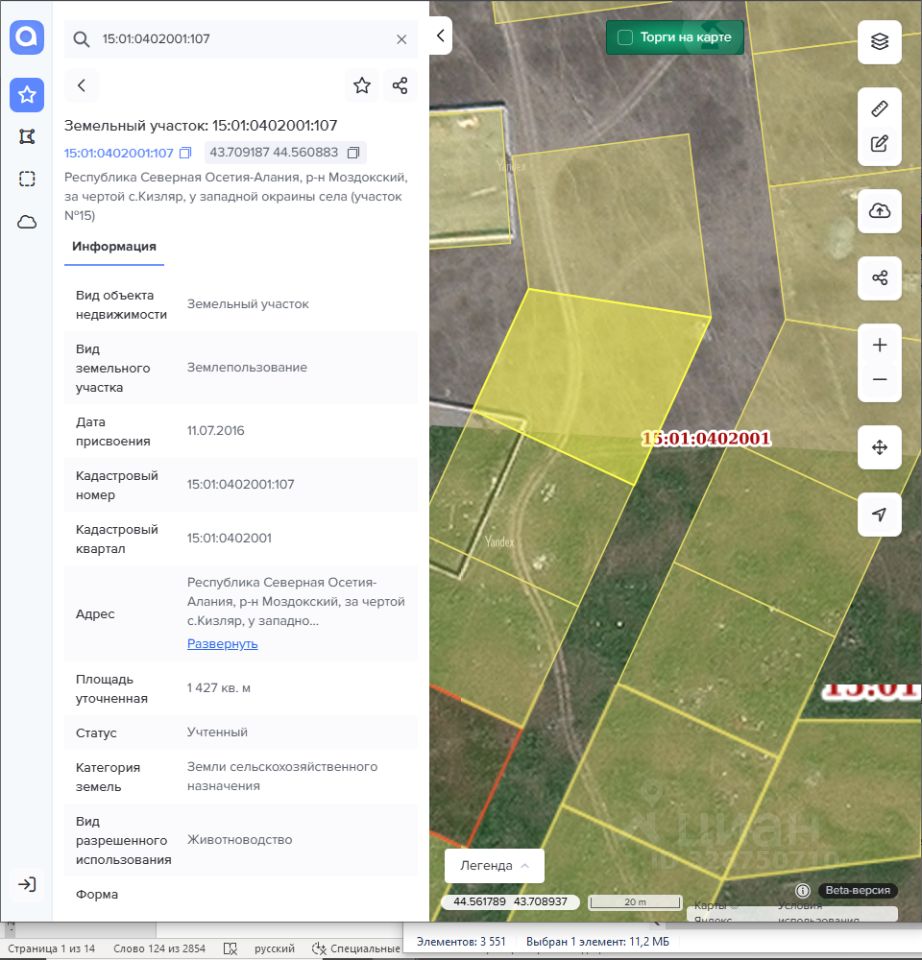Click the Учтенный status value
The image size is (922, 960).
tap(217, 732)
